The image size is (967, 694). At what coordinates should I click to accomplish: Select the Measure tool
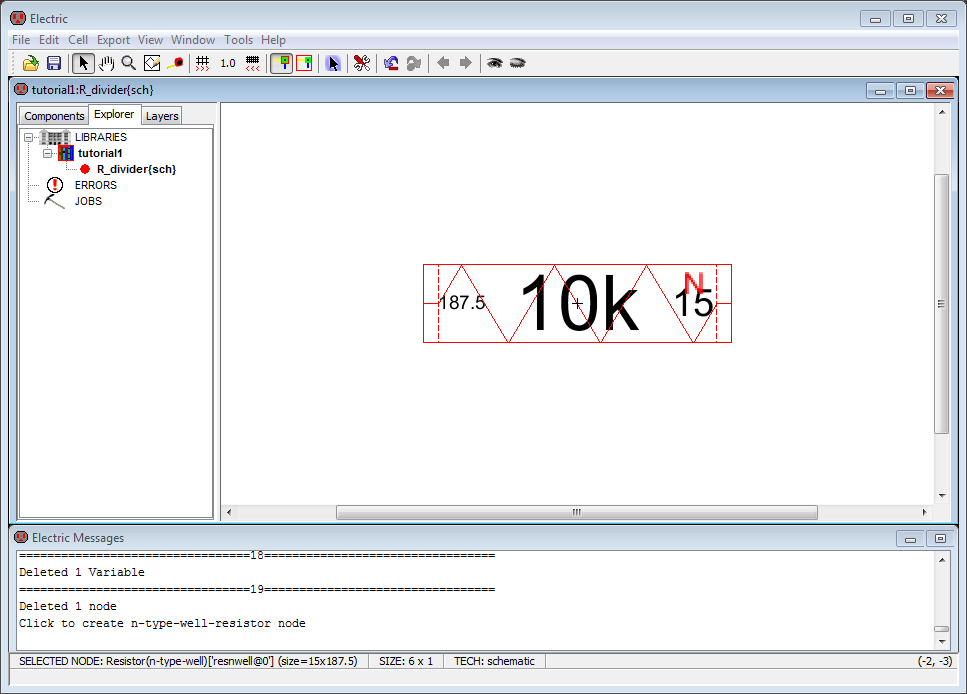(176, 63)
